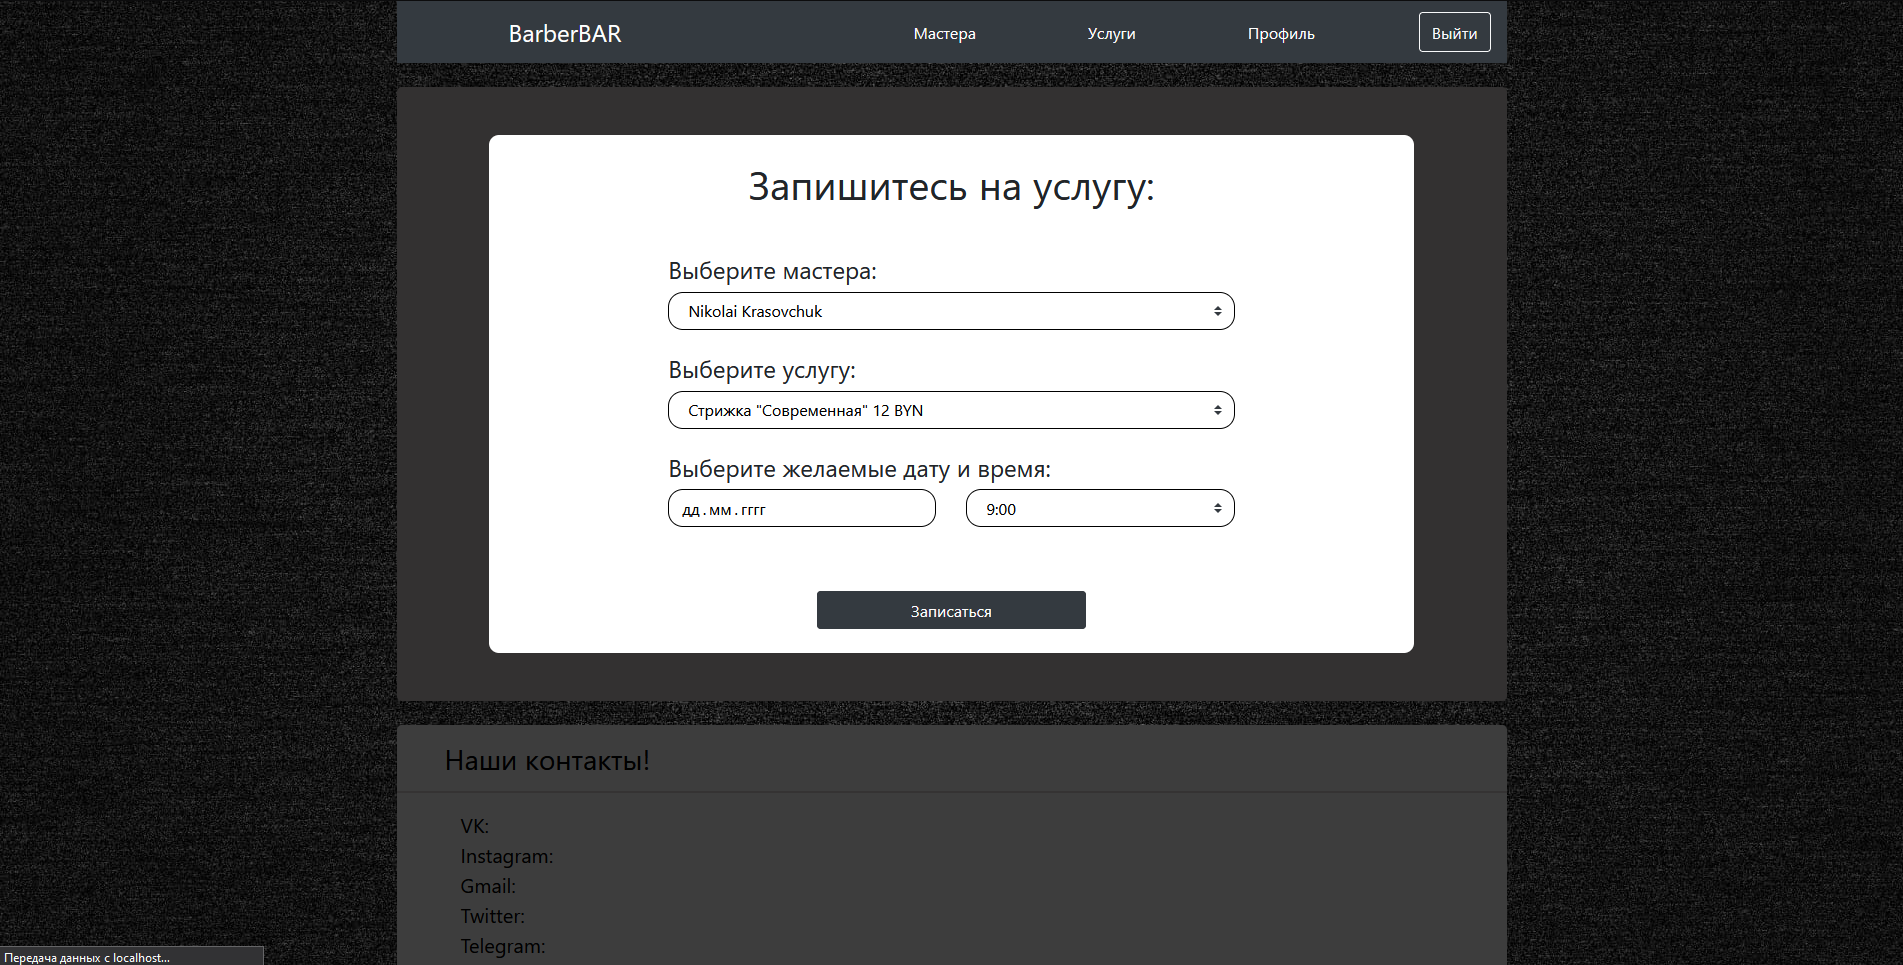
Task: Click the Twitter contact label
Action: (492, 916)
